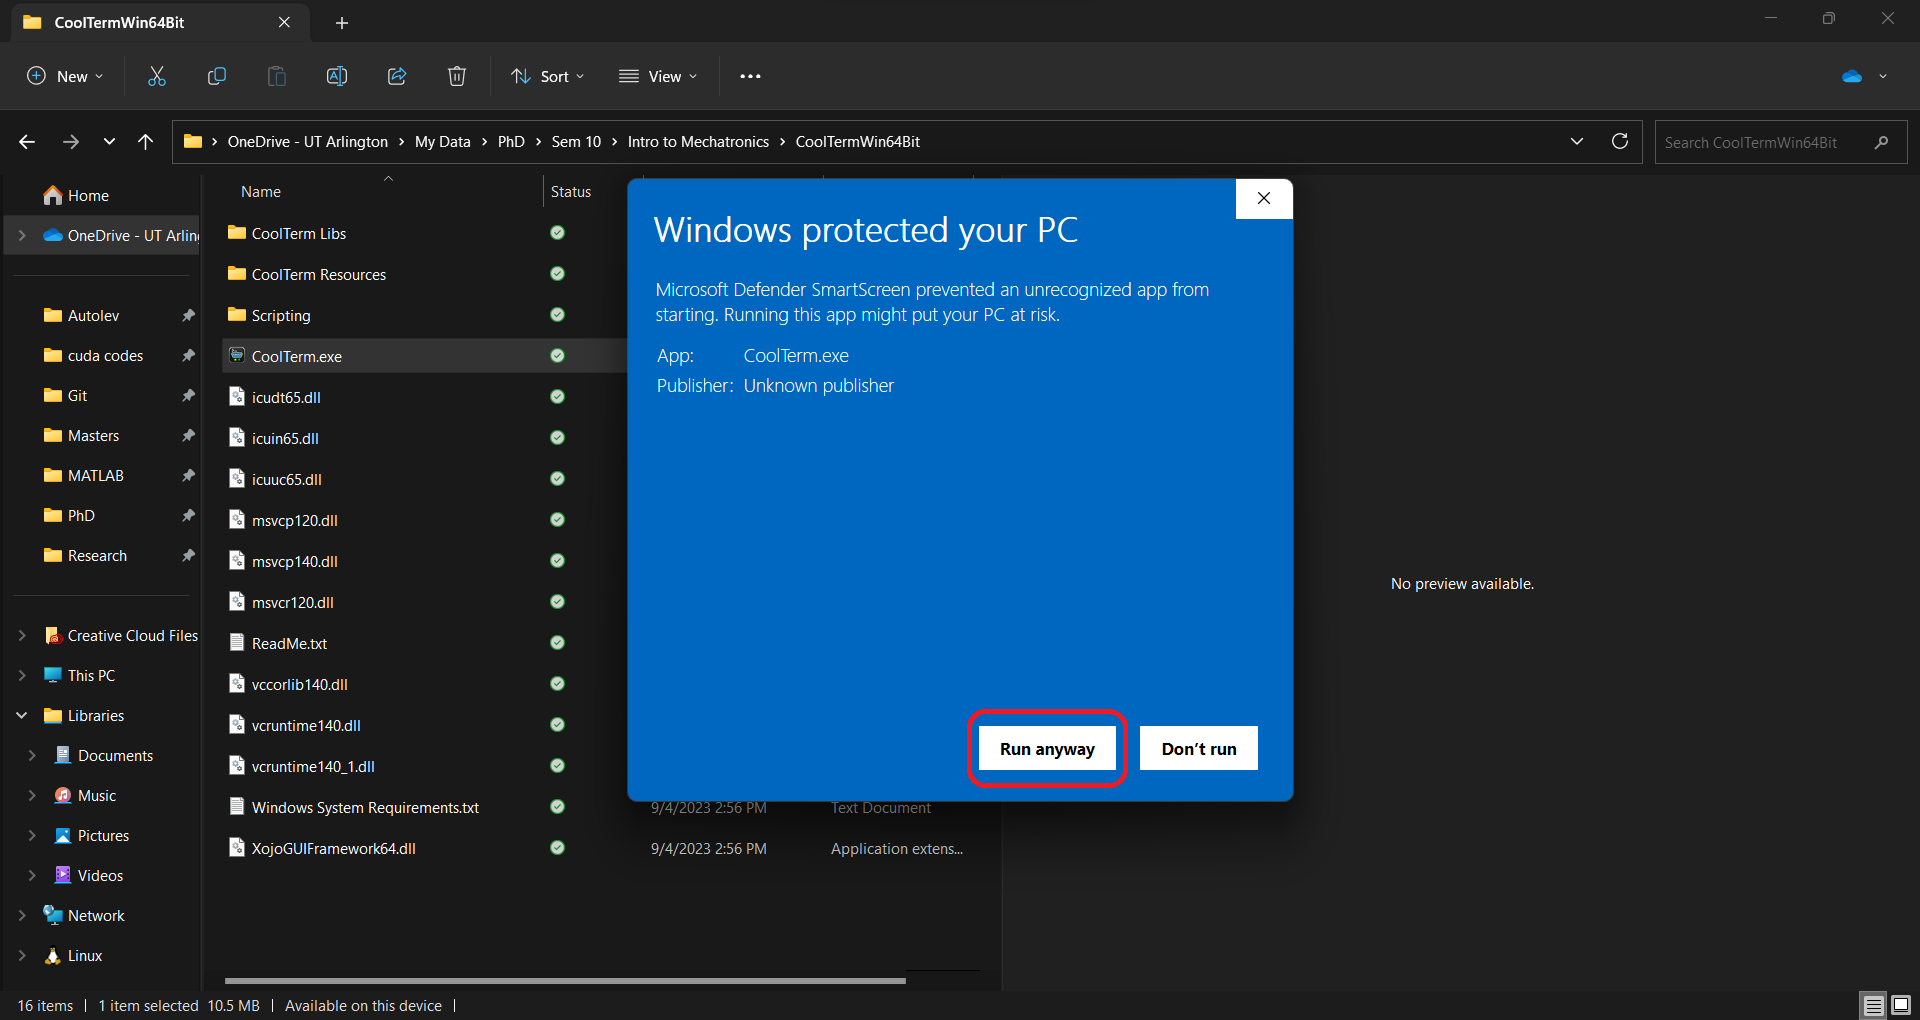Expand the This PC tree node

click(22, 675)
